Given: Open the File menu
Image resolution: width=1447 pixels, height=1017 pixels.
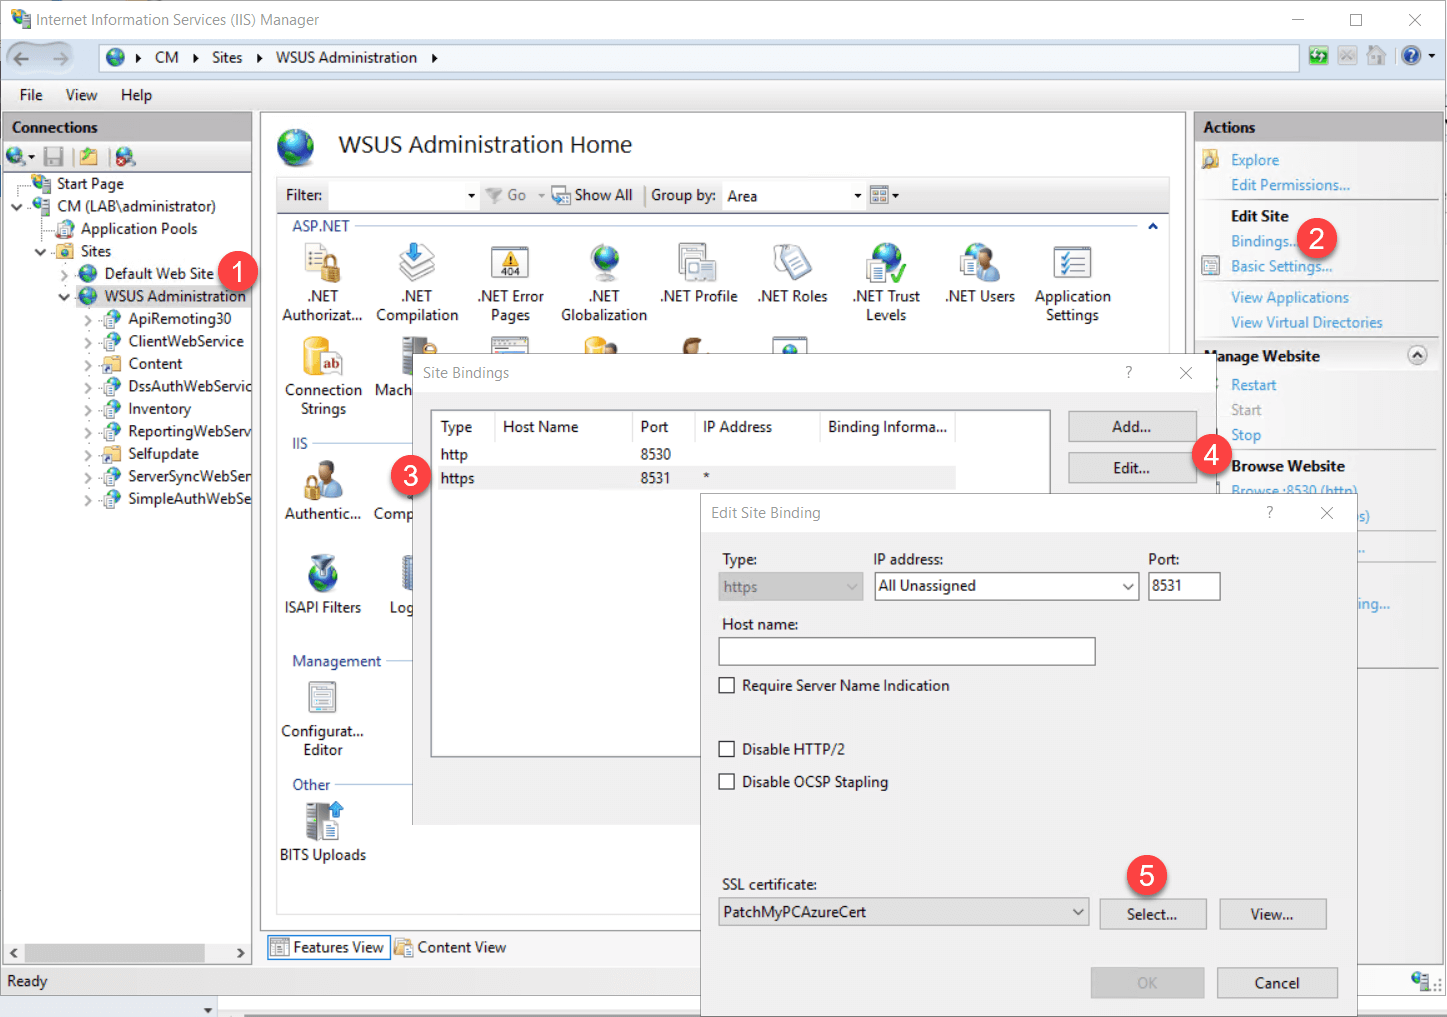Looking at the screenshot, I should coord(31,95).
